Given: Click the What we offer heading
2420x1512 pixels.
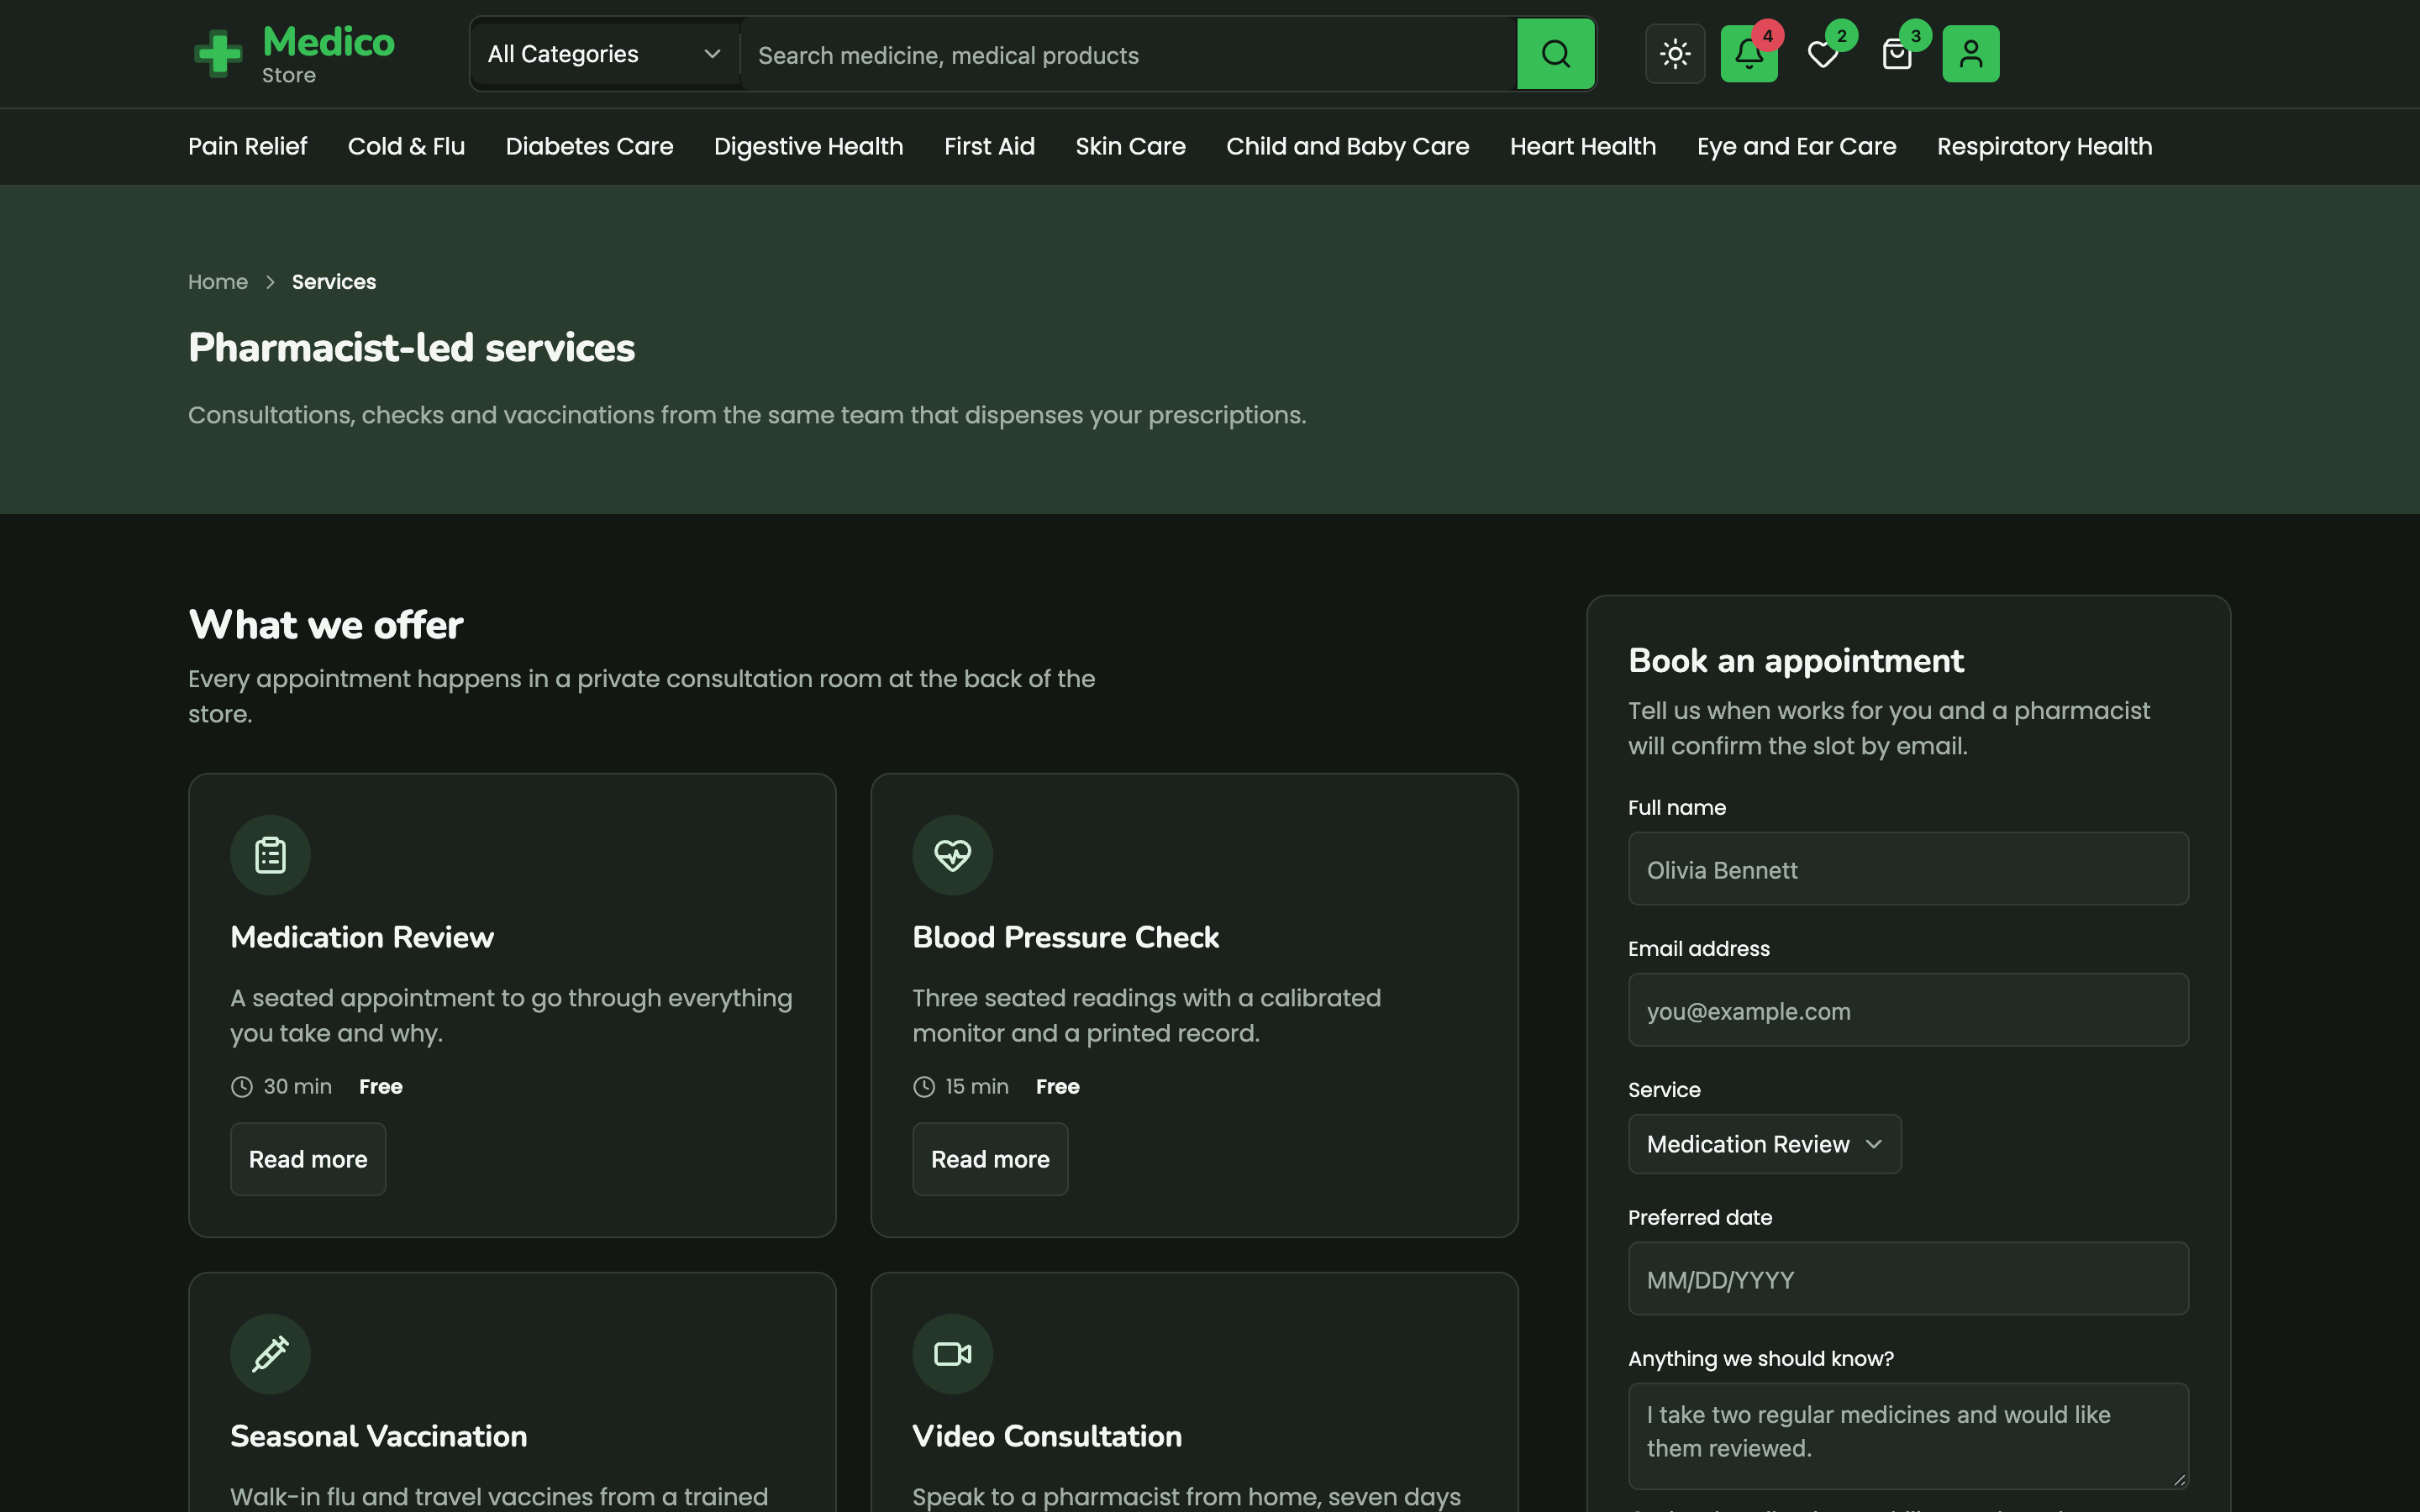Looking at the screenshot, I should [x=325, y=625].
